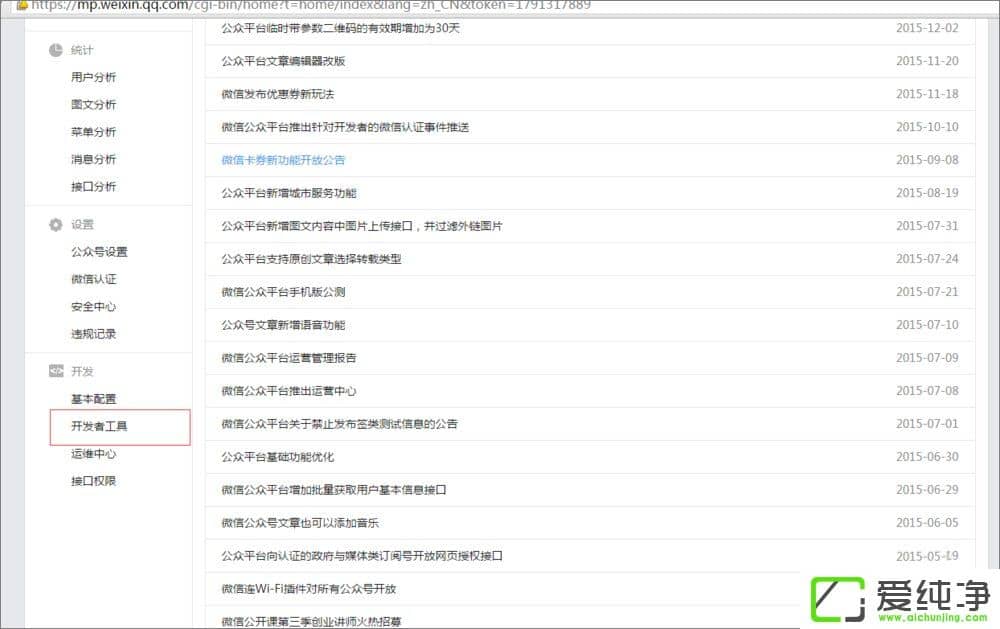Image resolution: width=1000 pixels, height=629 pixels.
Task: View 违规记录 in the settings section
Action: (93, 334)
